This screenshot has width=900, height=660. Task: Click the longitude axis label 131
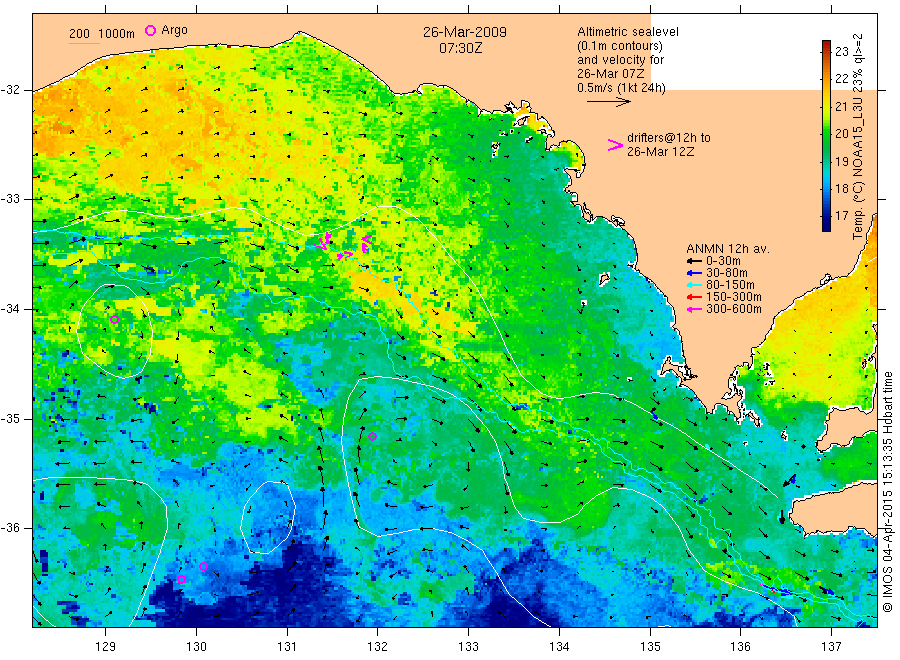tap(287, 647)
